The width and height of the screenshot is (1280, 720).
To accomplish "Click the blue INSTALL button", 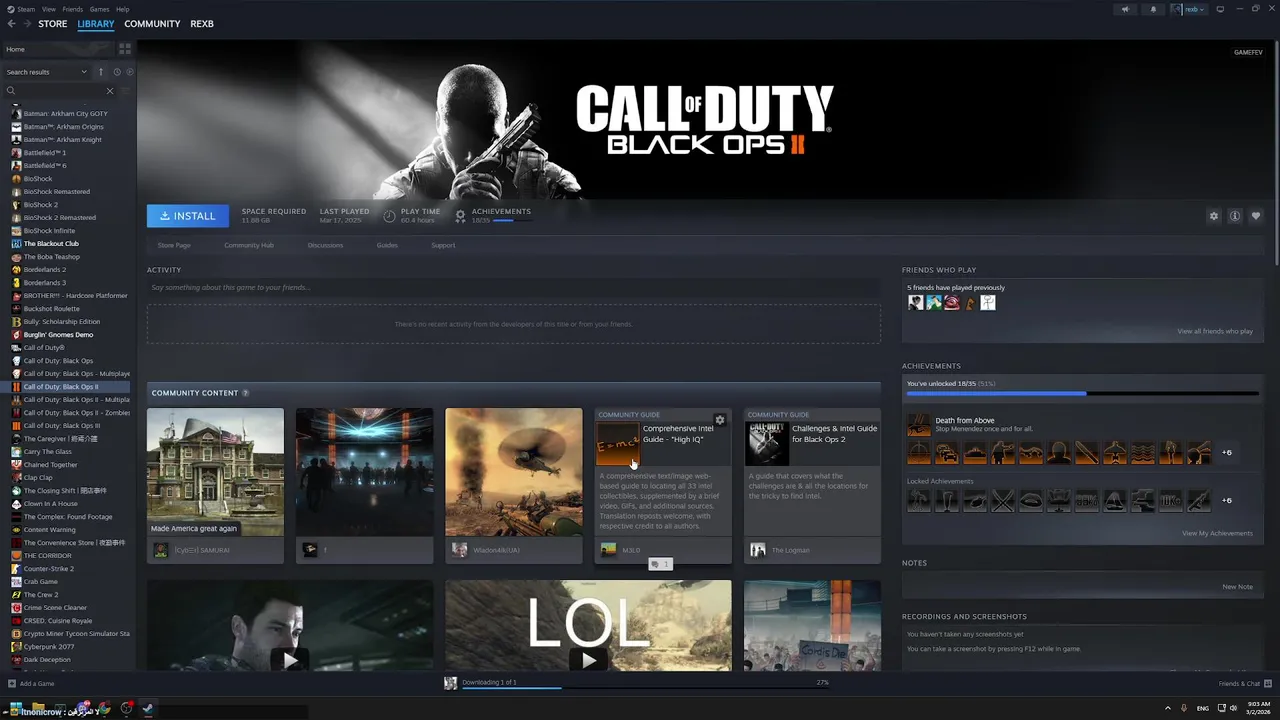I will [188, 216].
